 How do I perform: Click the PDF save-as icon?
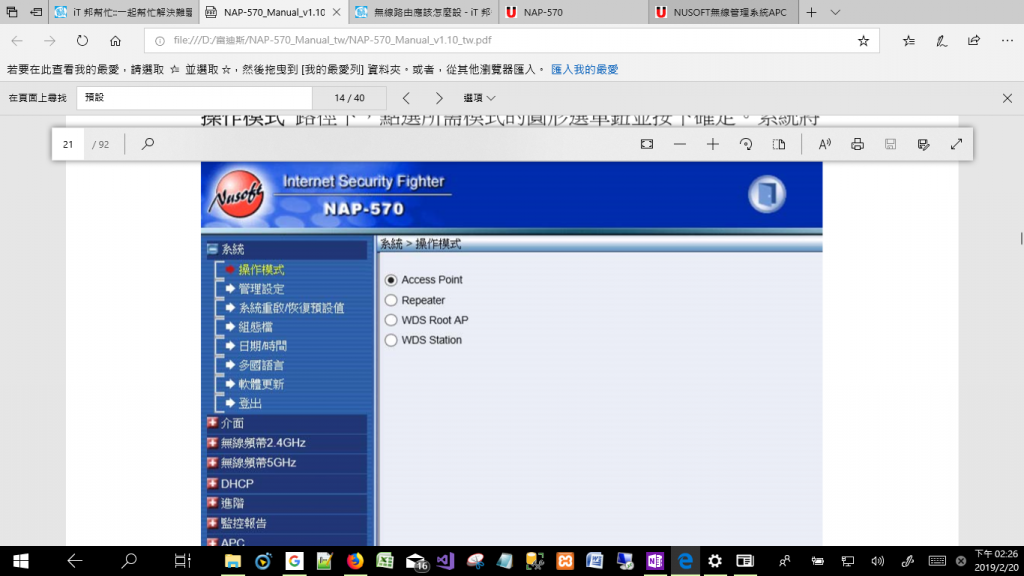point(923,144)
